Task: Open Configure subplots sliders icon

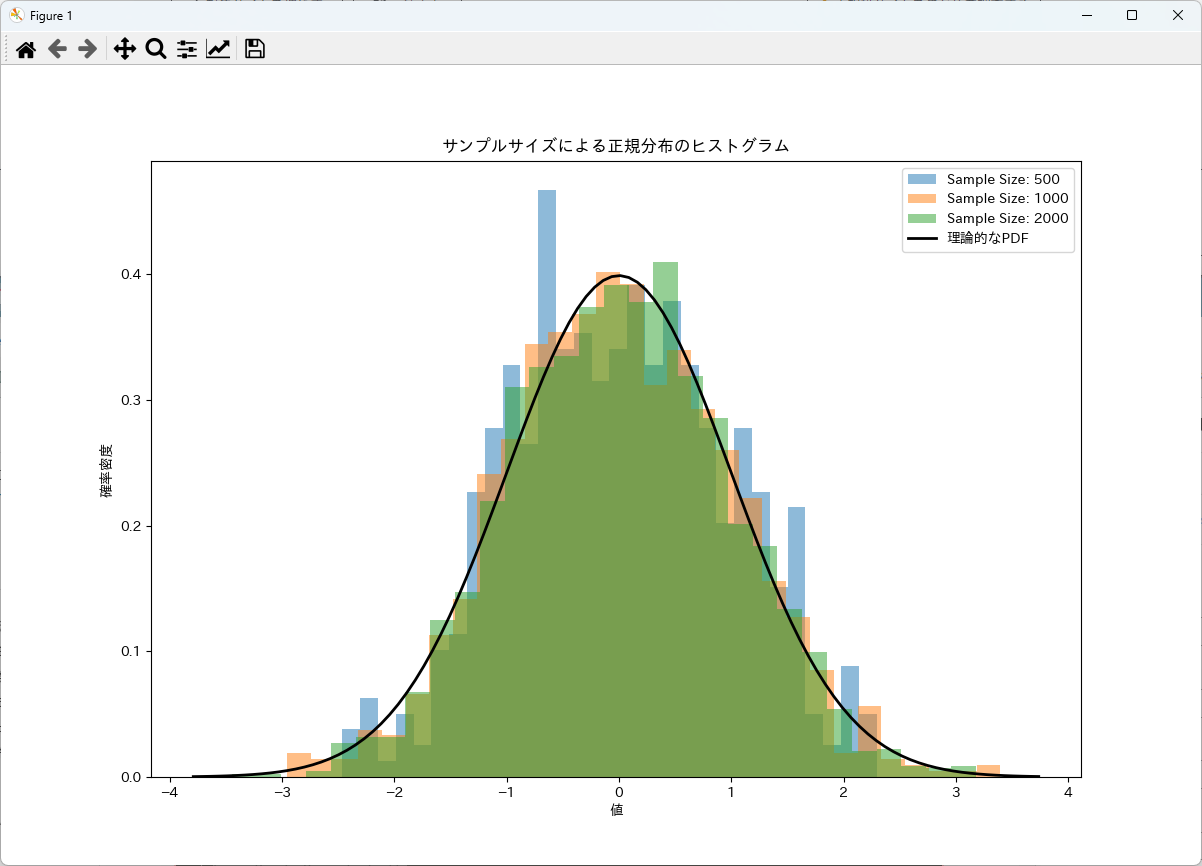Action: (187, 49)
